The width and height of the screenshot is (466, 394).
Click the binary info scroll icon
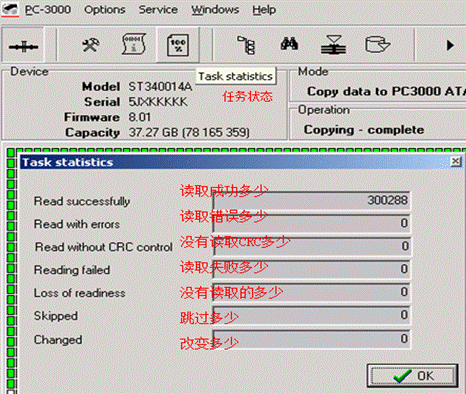[133, 44]
